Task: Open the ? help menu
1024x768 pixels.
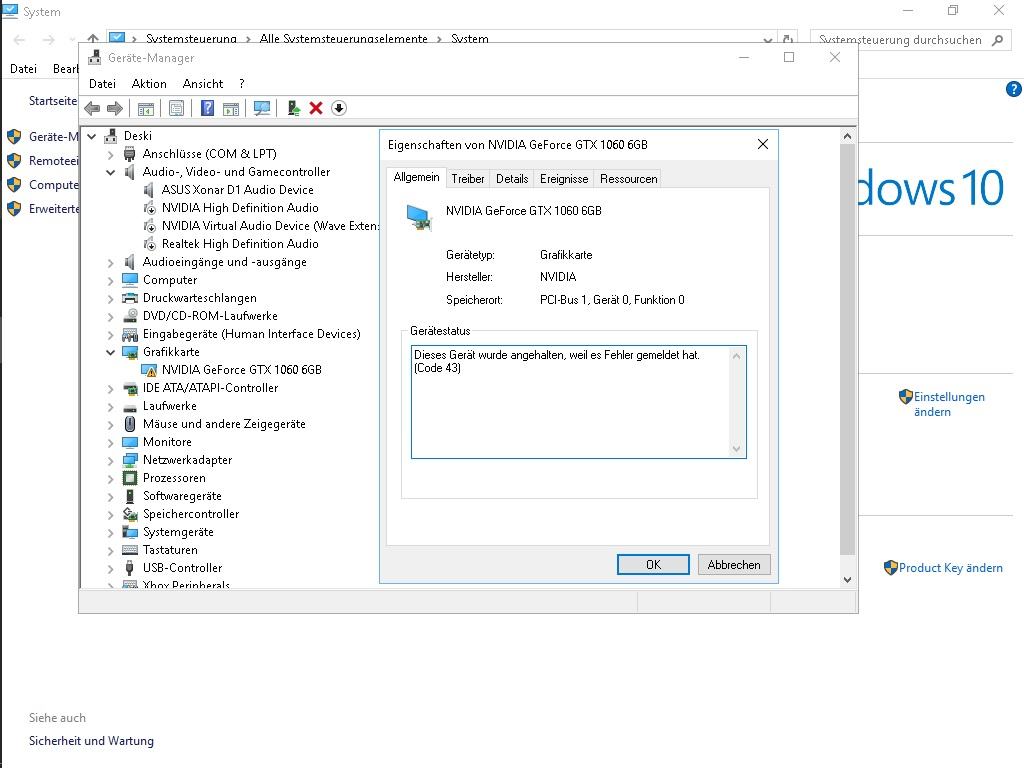Action: [x=242, y=84]
